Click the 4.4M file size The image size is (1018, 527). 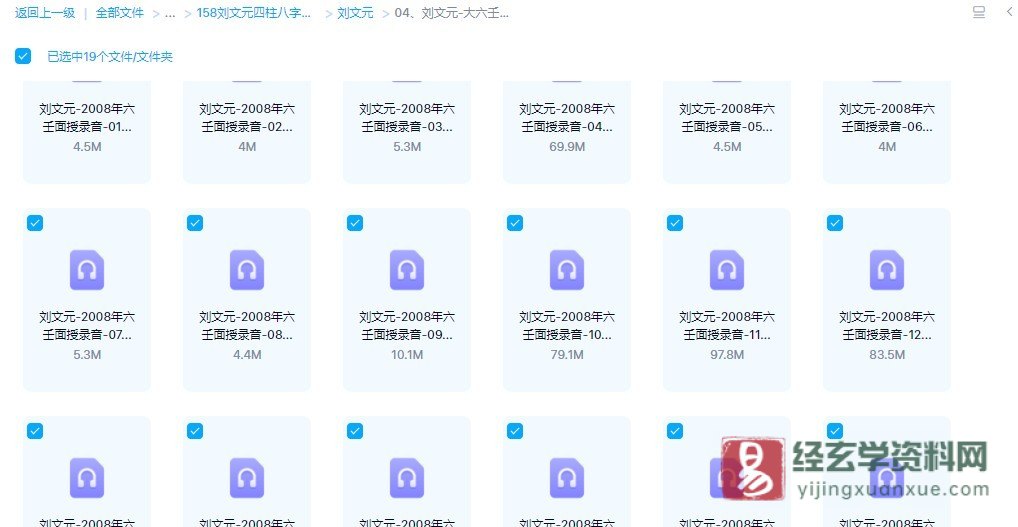click(247, 355)
